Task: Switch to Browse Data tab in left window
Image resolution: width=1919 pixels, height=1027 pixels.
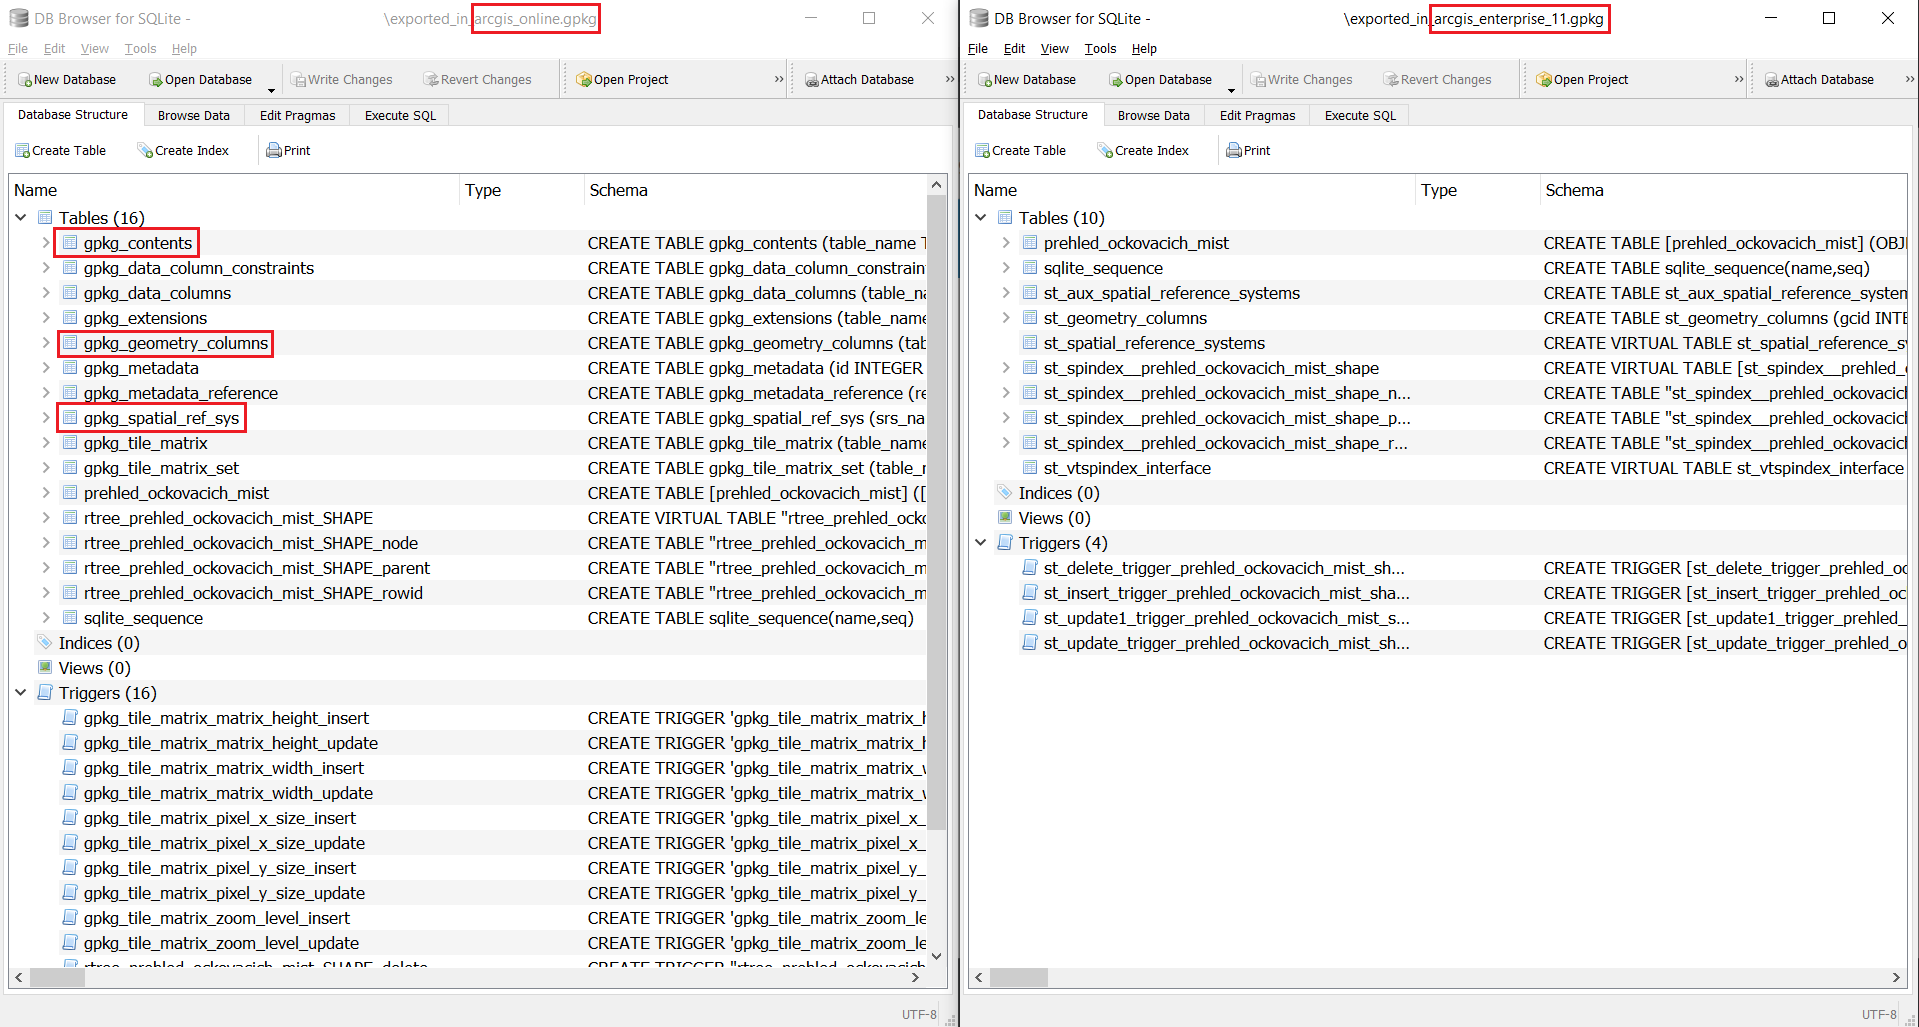Action: coord(194,115)
